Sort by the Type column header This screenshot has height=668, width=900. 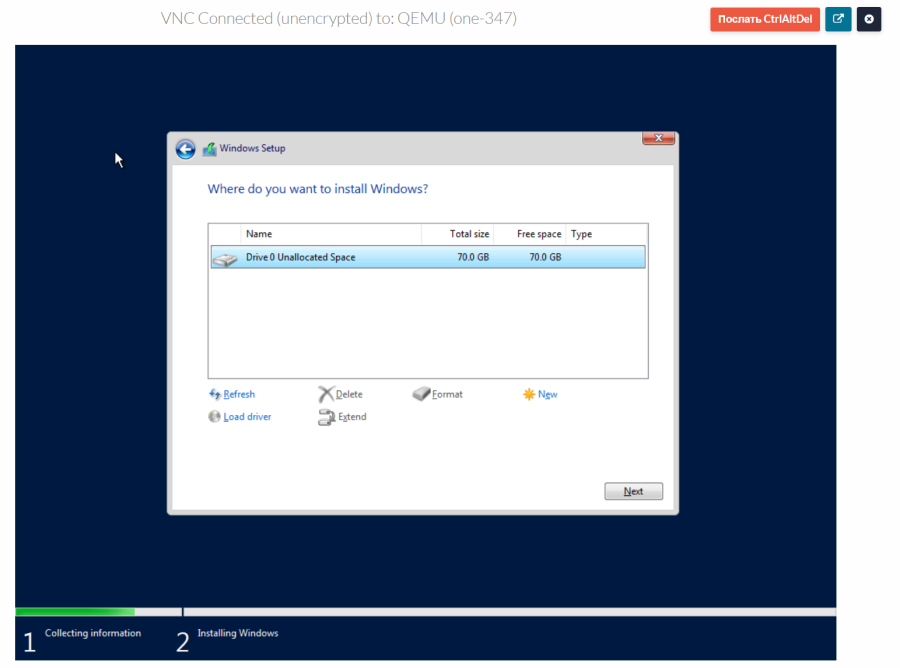click(x=607, y=234)
